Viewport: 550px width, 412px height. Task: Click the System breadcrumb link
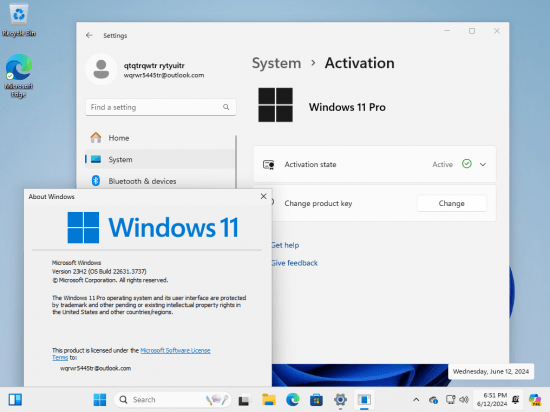tap(276, 63)
